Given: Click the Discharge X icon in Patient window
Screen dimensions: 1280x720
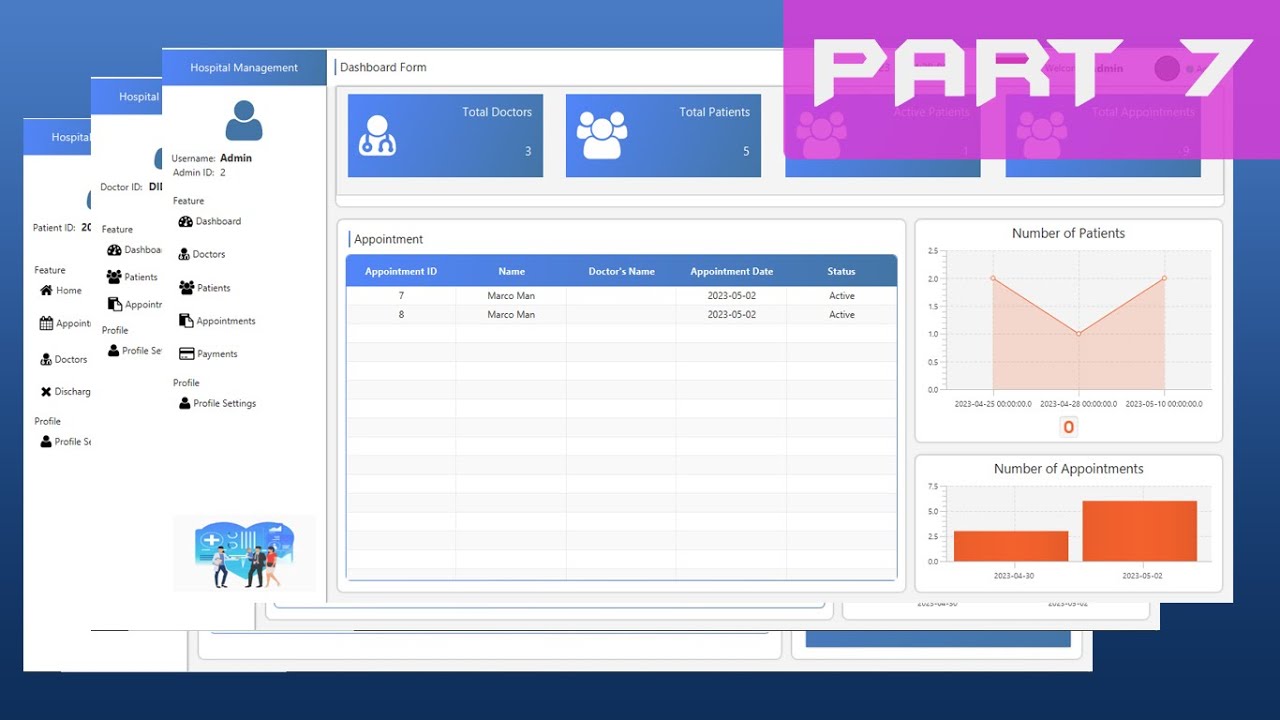Looking at the screenshot, I should (x=46, y=392).
